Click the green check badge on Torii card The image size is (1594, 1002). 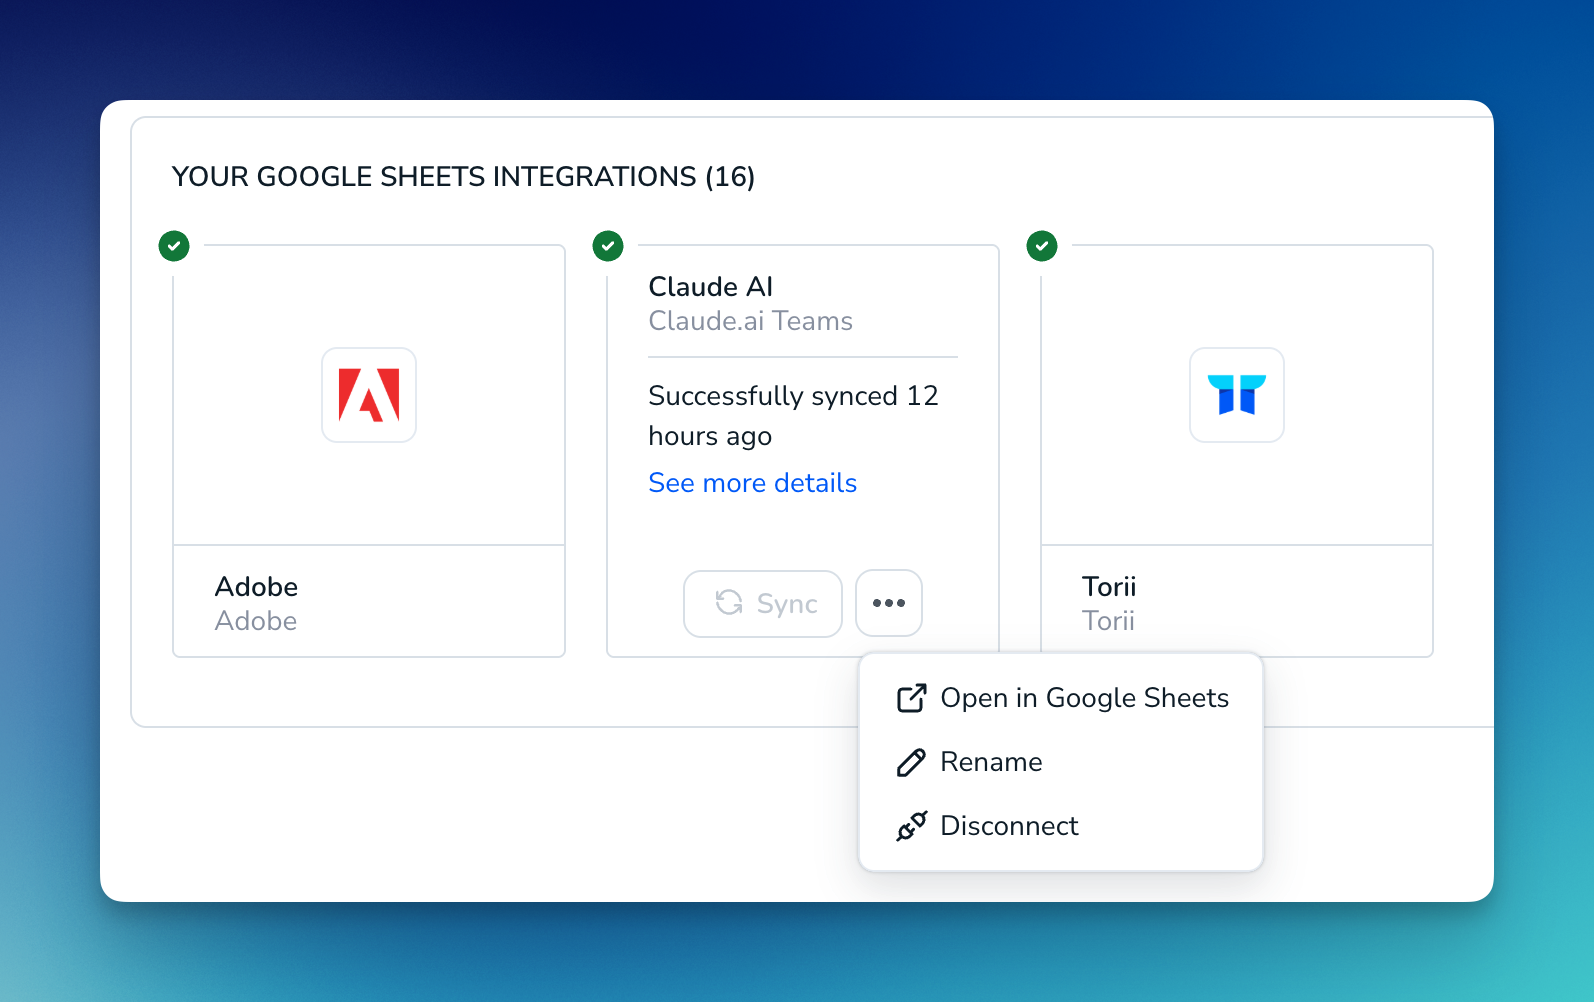(1042, 245)
